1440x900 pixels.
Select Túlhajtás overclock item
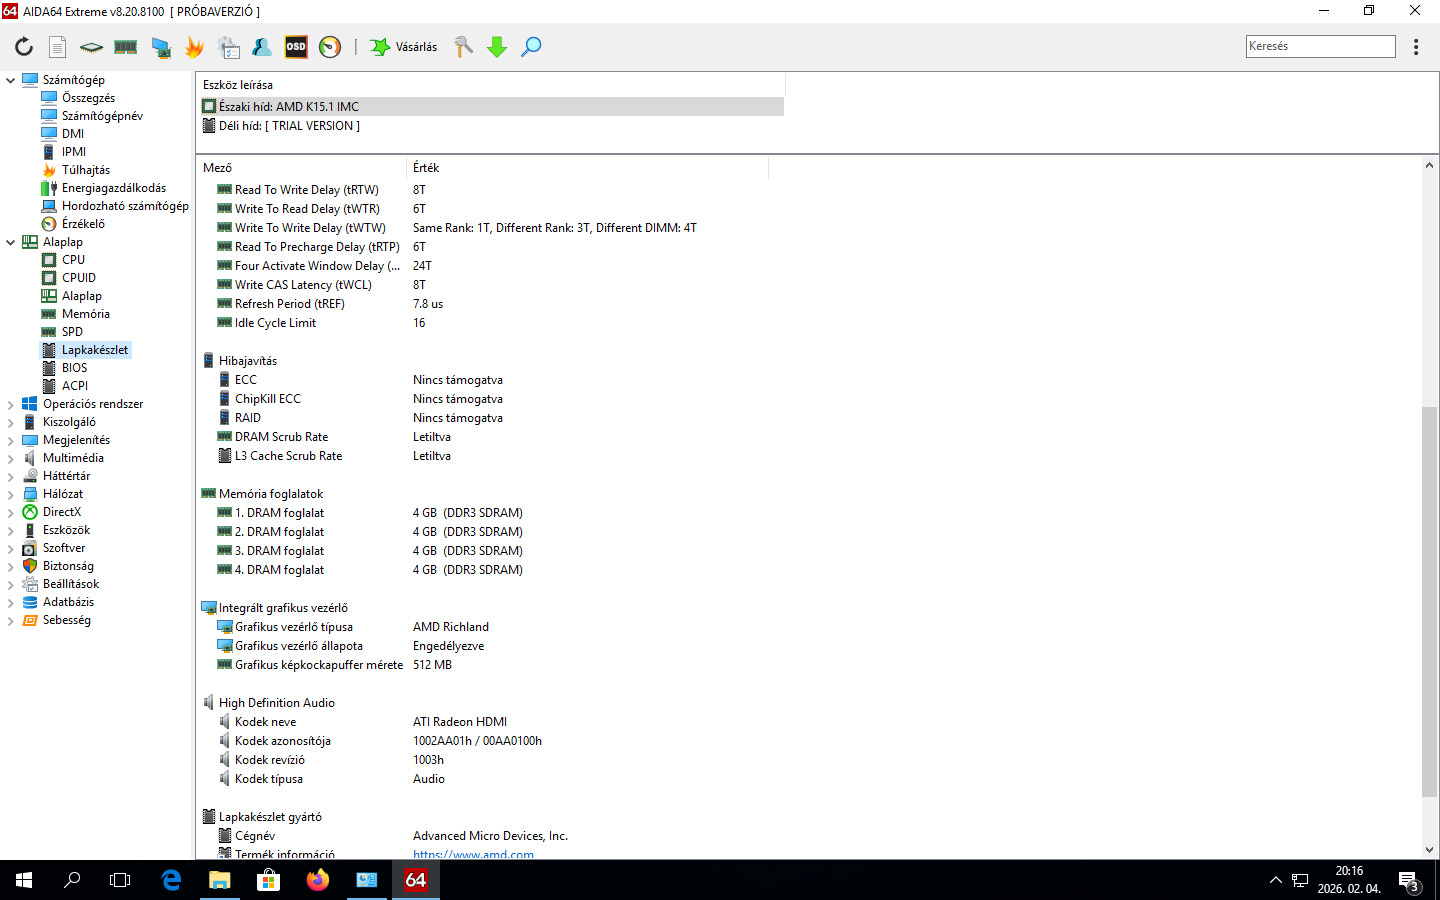[x=85, y=170]
